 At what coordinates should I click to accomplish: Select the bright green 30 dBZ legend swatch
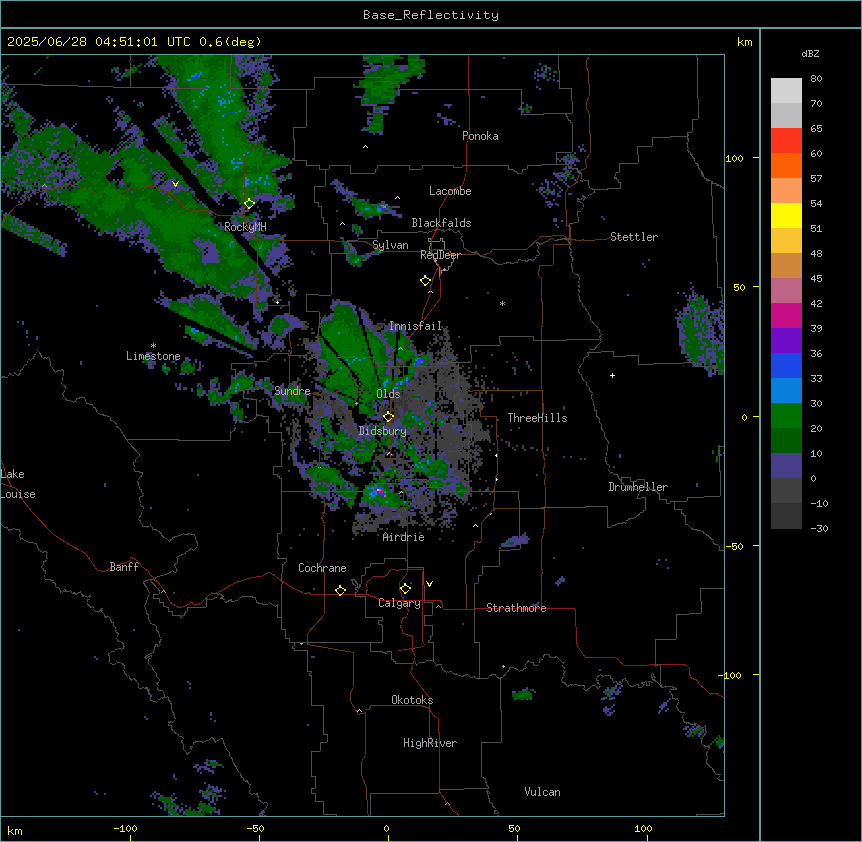tap(786, 416)
